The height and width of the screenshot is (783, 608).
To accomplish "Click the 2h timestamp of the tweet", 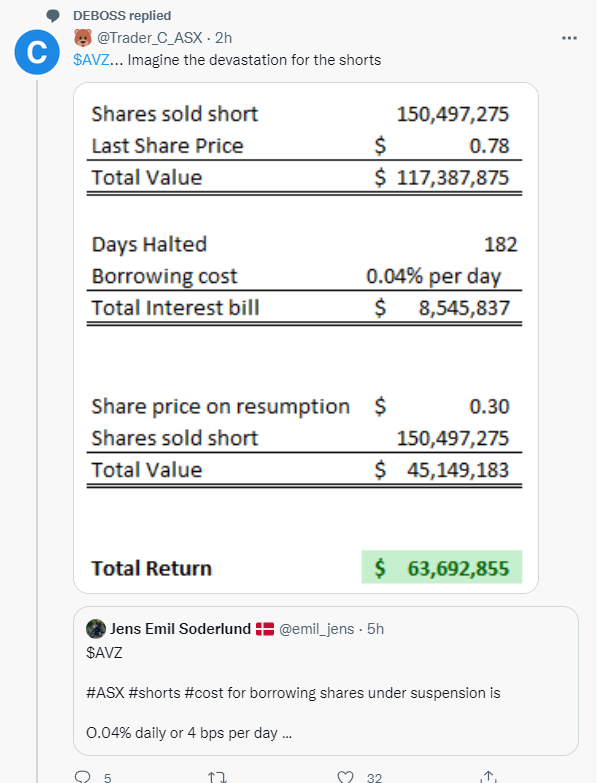I will (x=224, y=37).
